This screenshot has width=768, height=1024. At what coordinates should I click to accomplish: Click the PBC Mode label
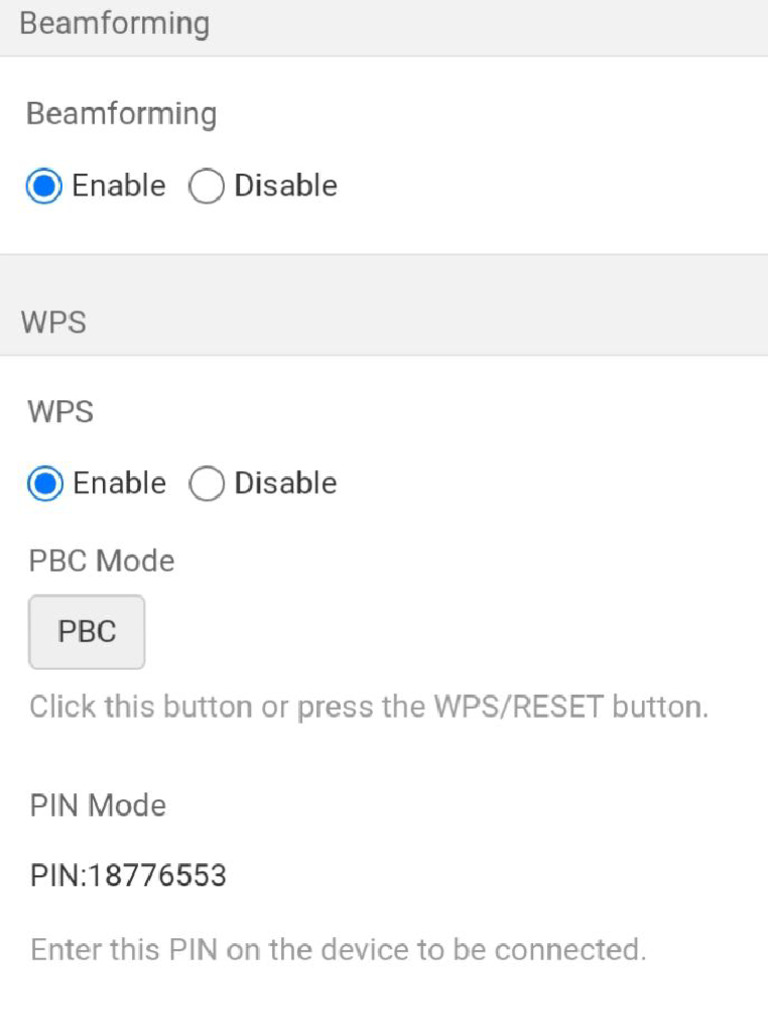tap(101, 561)
